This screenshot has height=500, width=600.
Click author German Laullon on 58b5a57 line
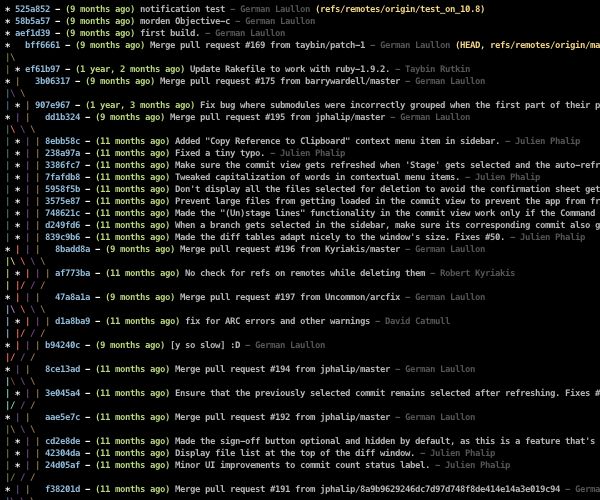tap(280, 21)
